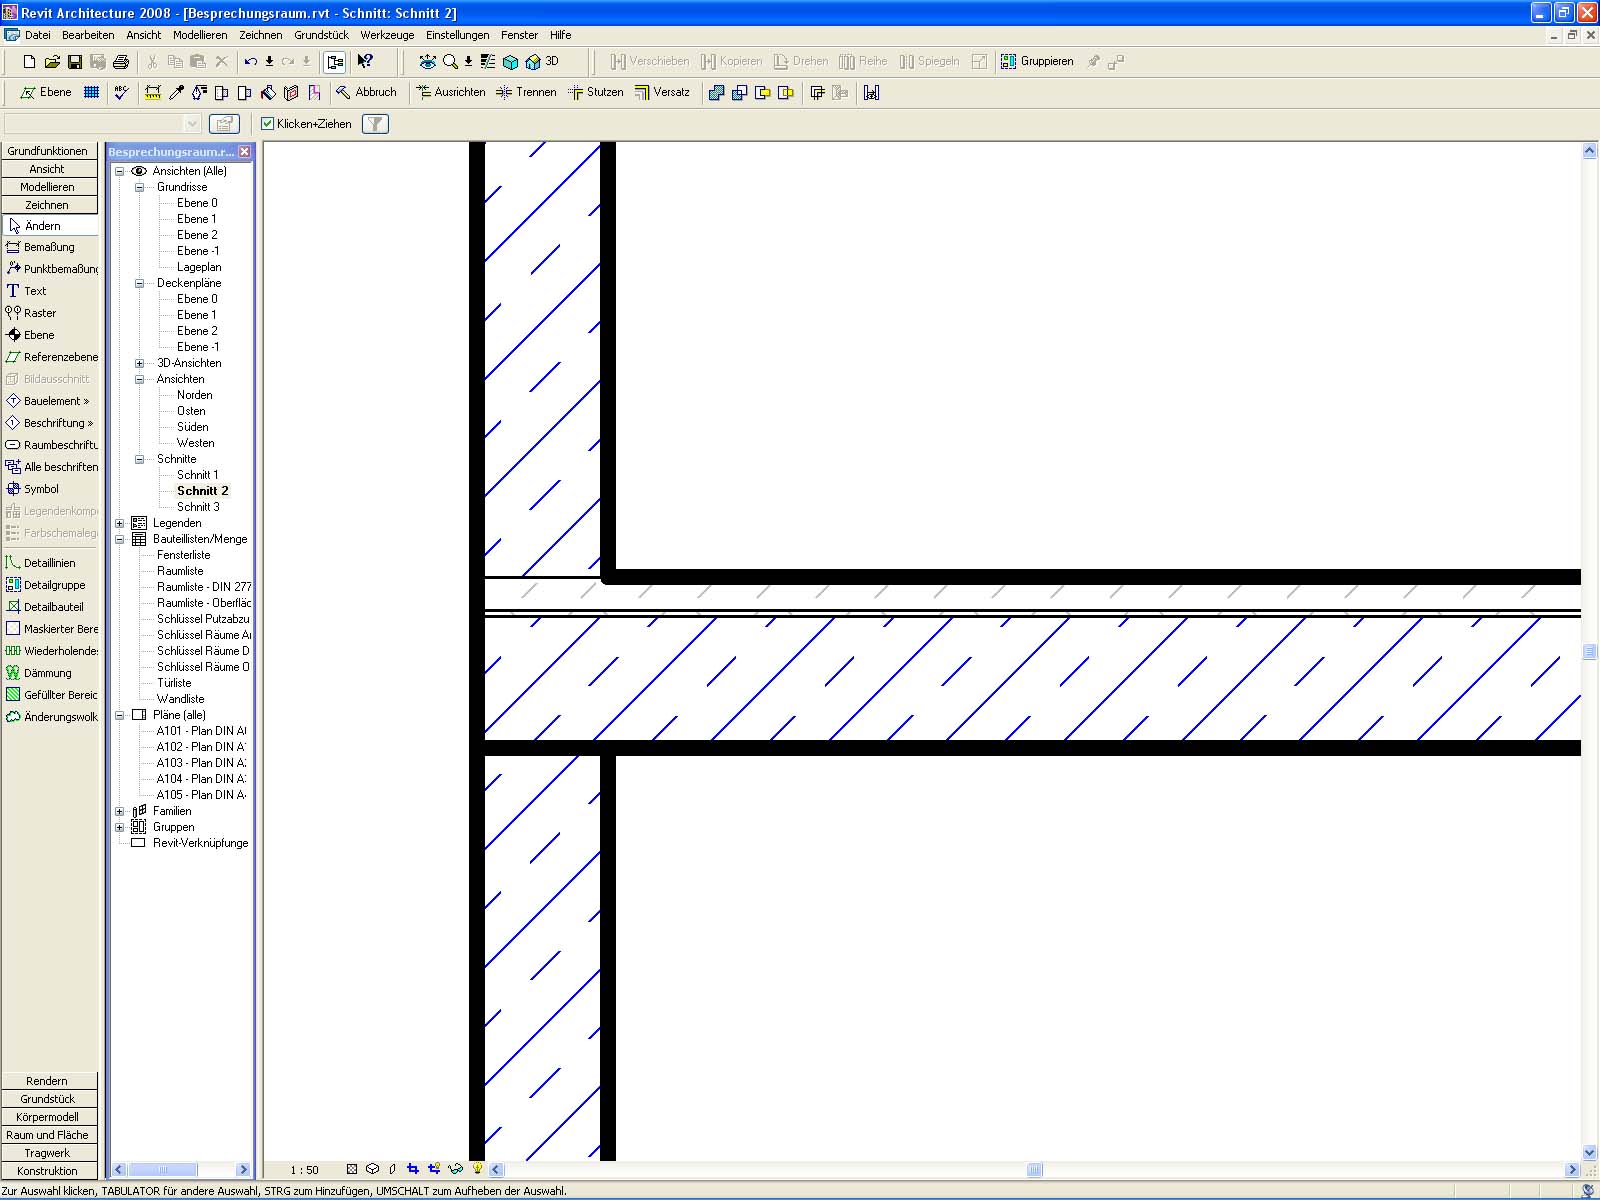
Task: Expand the Gruppen tree node
Action: (120, 827)
